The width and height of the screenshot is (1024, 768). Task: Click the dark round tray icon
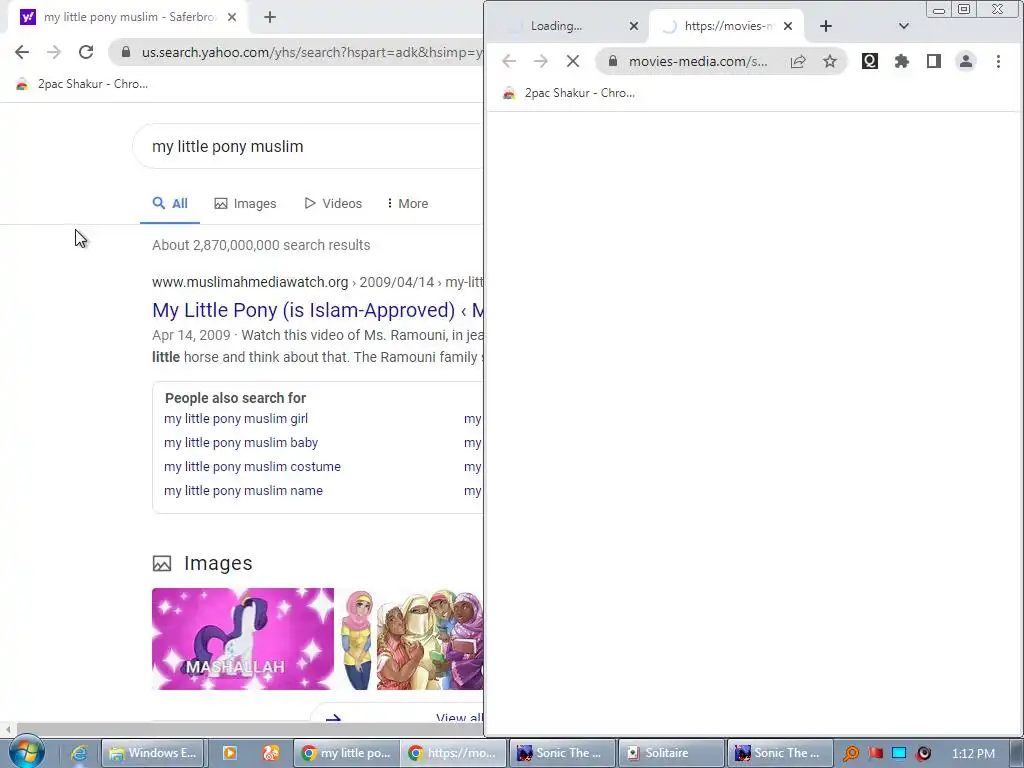(923, 754)
